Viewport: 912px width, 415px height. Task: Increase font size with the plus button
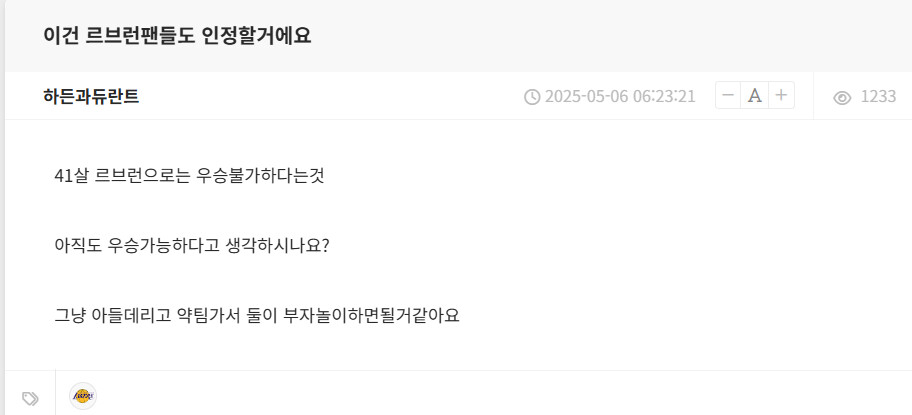(781, 96)
